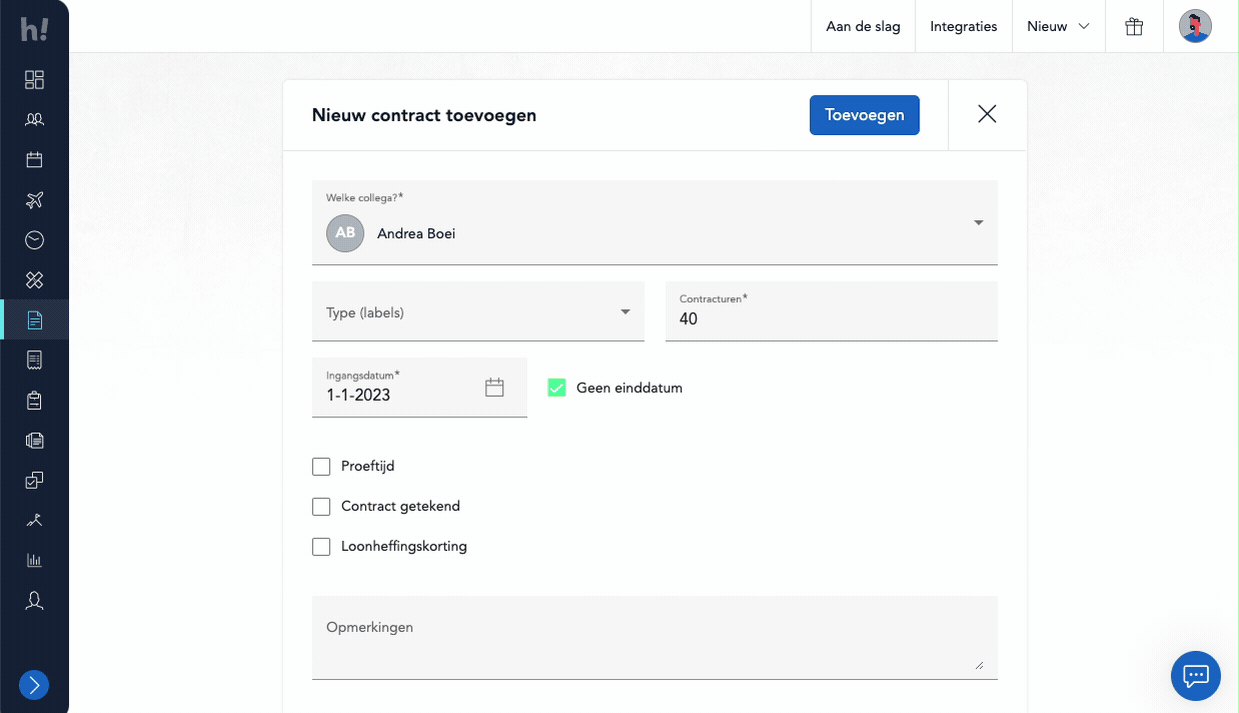Open the clipboard icon in sidebar
This screenshot has width=1239, height=713.
(x=34, y=400)
